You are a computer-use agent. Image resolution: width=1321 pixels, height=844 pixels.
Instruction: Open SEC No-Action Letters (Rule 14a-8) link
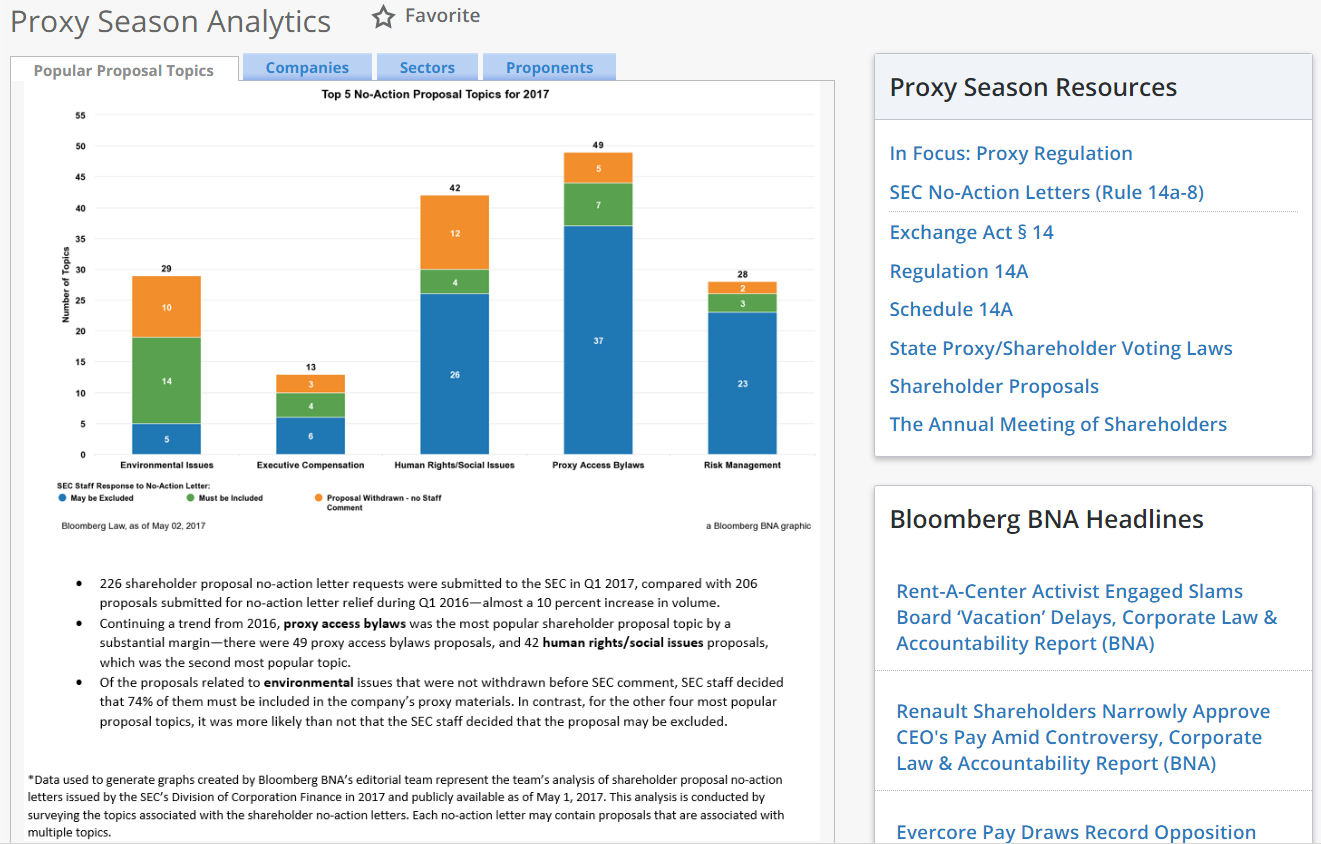pos(1046,192)
